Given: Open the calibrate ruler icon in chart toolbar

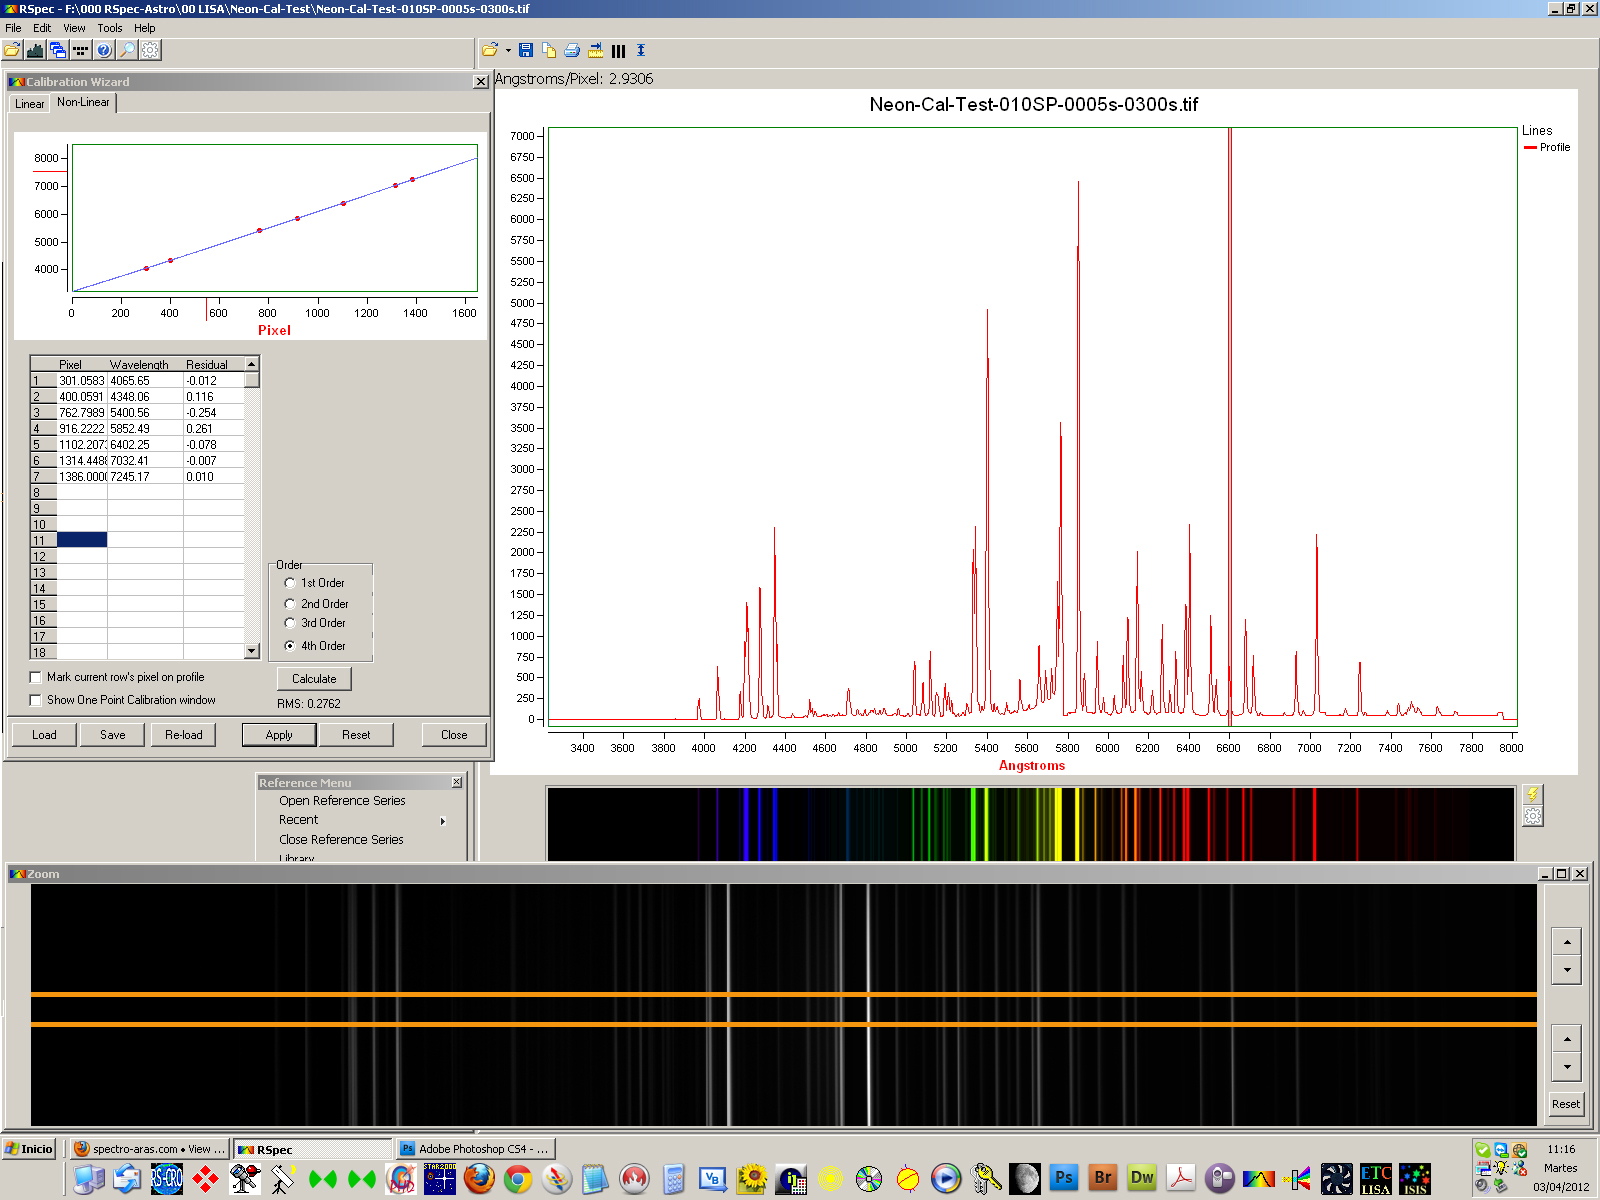Looking at the screenshot, I should tap(596, 50).
